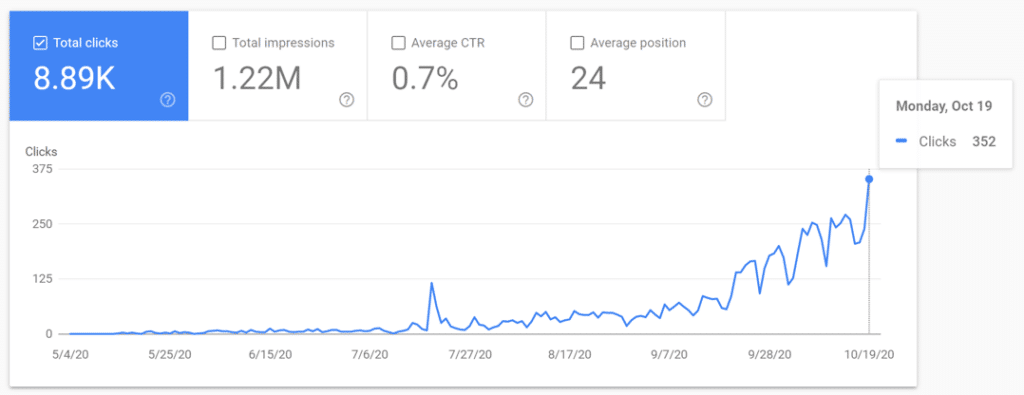Uncheck the Total clicks checkbox

(x=40, y=43)
